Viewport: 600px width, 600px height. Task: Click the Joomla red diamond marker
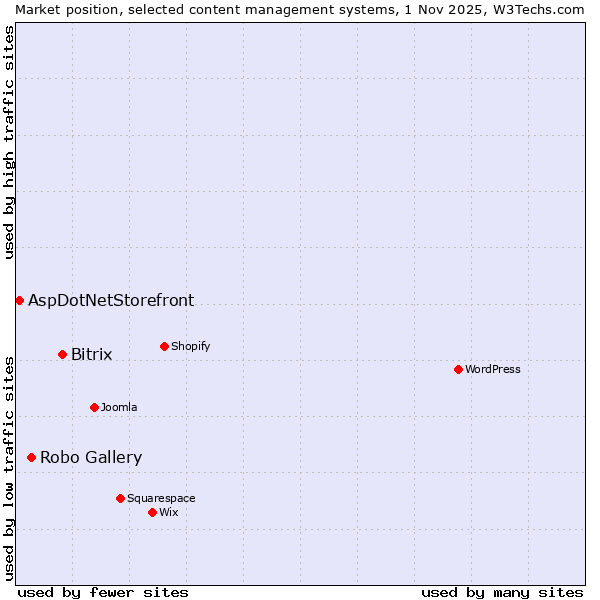pos(94,407)
